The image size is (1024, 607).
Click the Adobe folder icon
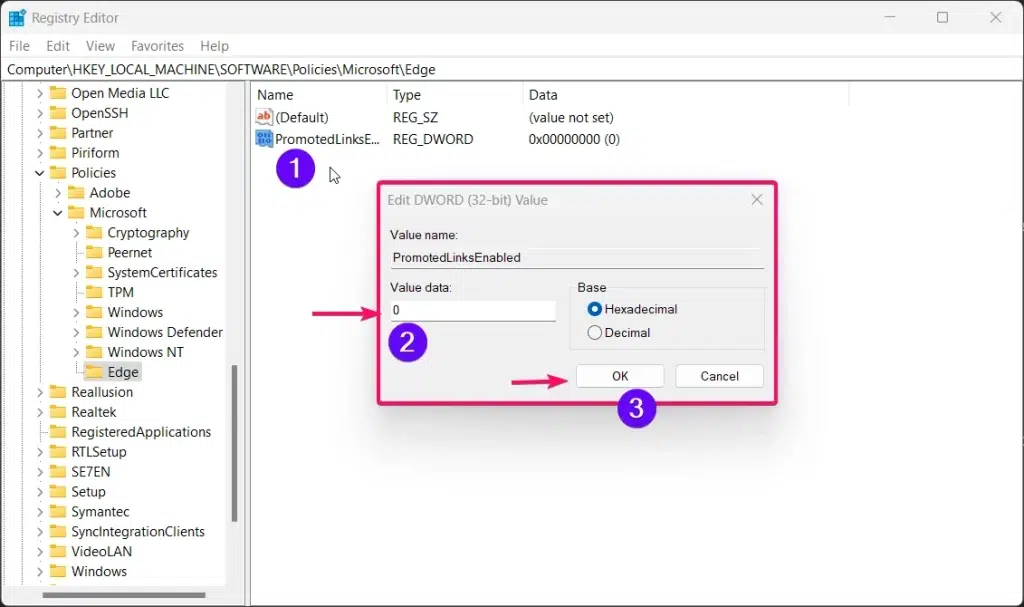[76, 193]
